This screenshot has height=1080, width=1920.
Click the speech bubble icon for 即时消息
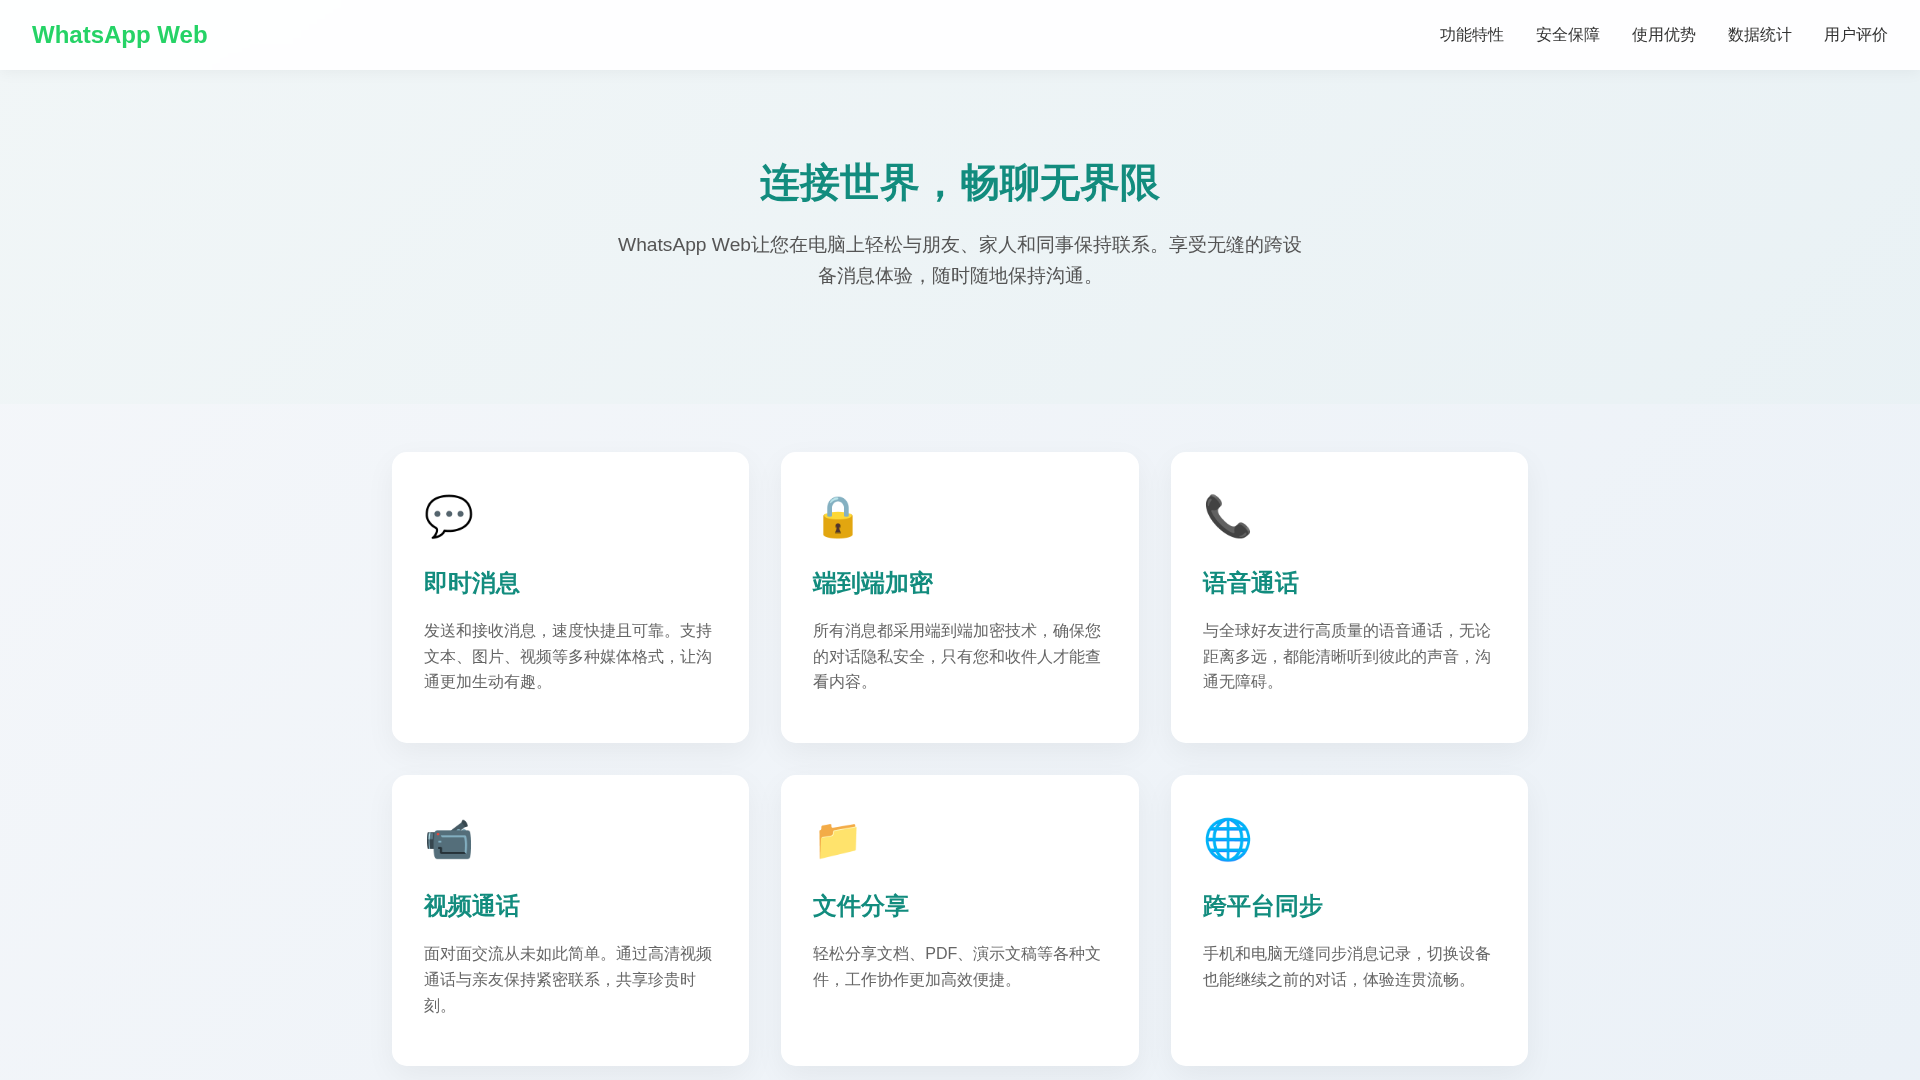pyautogui.click(x=448, y=516)
